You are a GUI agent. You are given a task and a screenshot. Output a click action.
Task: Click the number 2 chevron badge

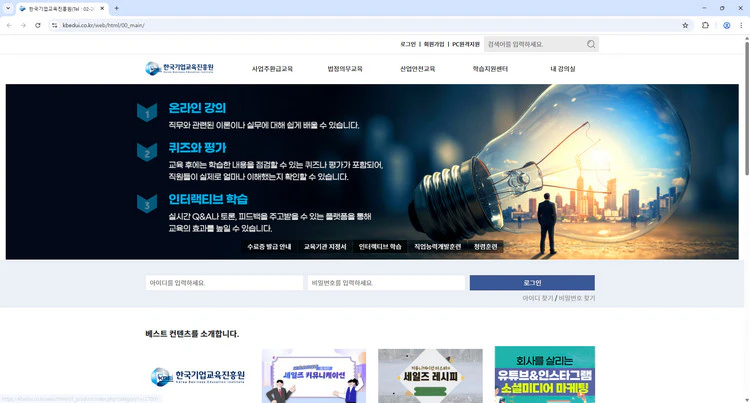pyautogui.click(x=147, y=152)
